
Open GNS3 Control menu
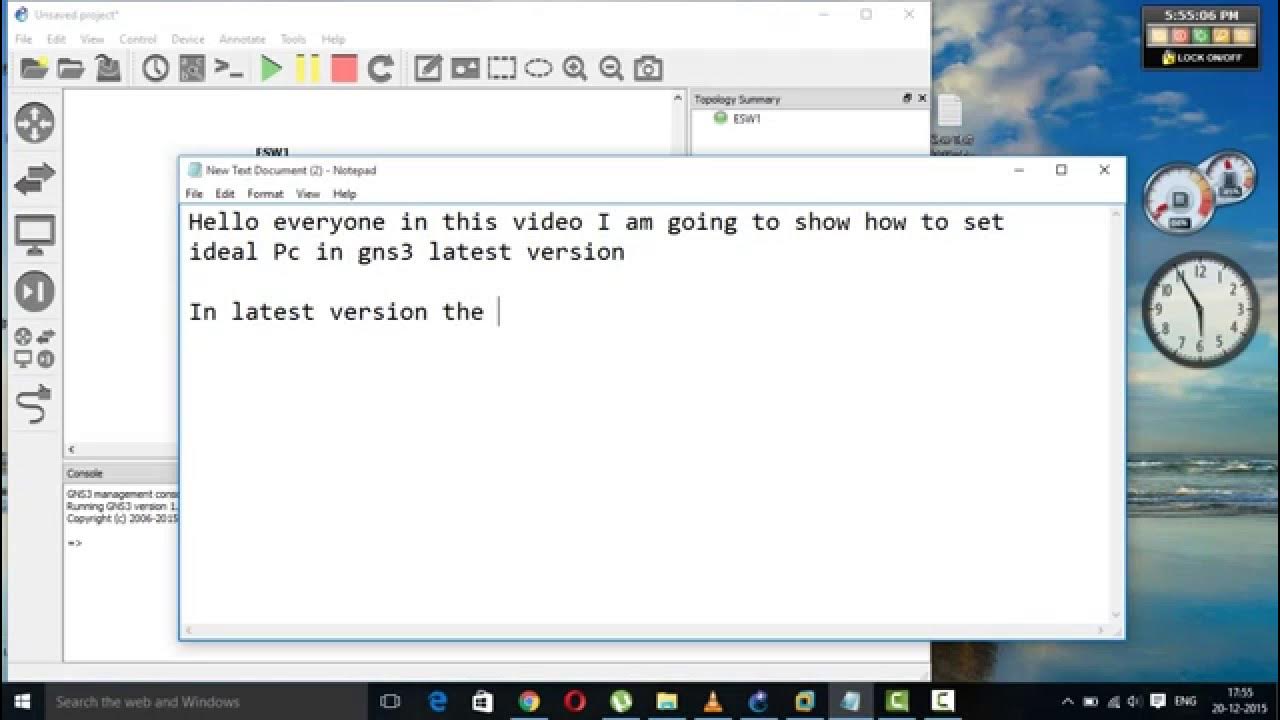[138, 39]
